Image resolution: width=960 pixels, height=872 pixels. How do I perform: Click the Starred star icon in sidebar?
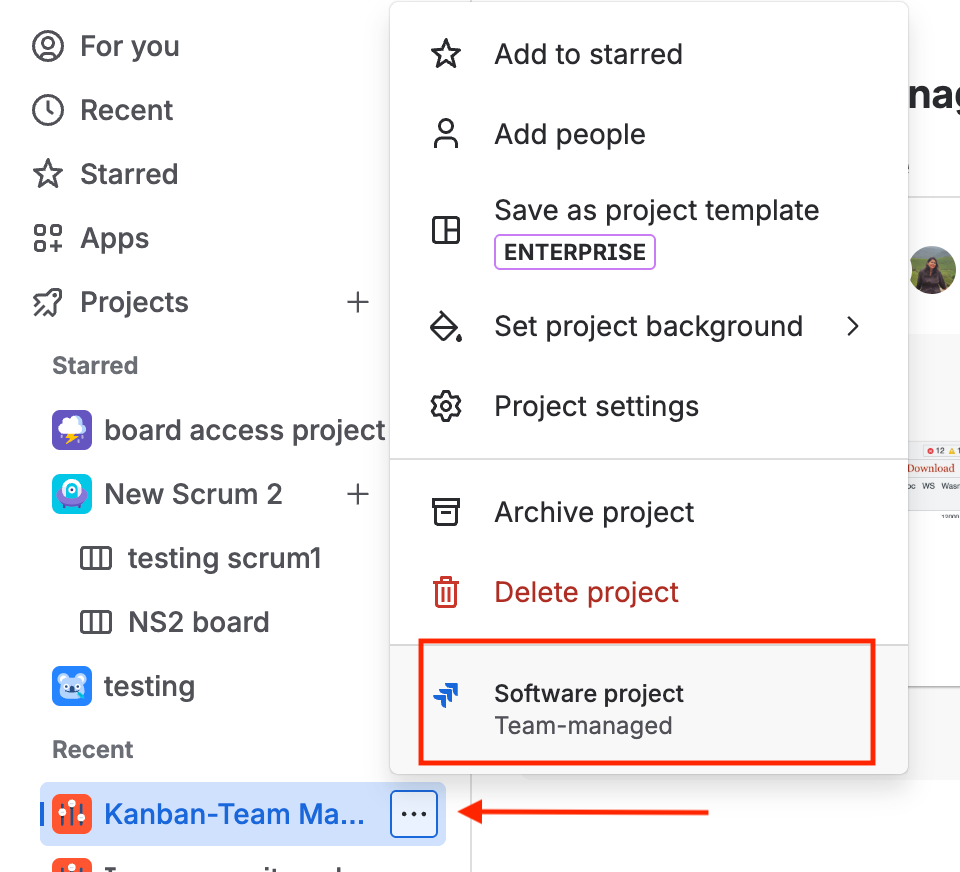point(48,174)
